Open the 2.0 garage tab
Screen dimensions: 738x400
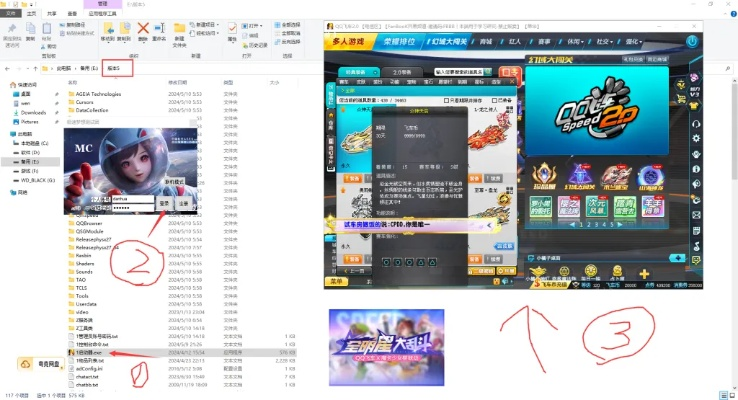tap(402, 72)
